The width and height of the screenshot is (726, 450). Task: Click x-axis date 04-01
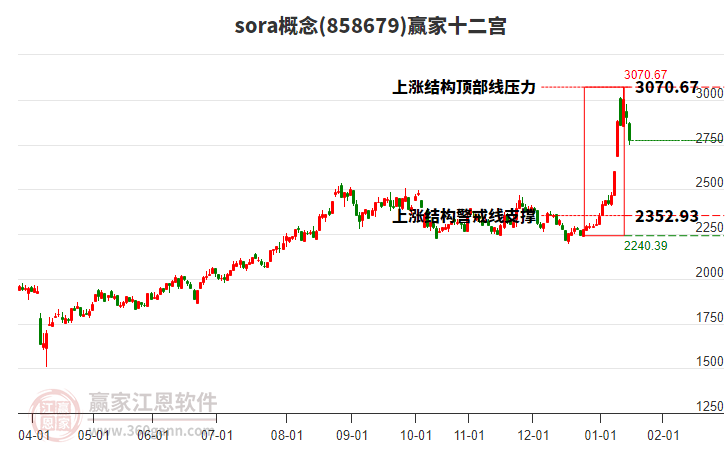[34, 436]
